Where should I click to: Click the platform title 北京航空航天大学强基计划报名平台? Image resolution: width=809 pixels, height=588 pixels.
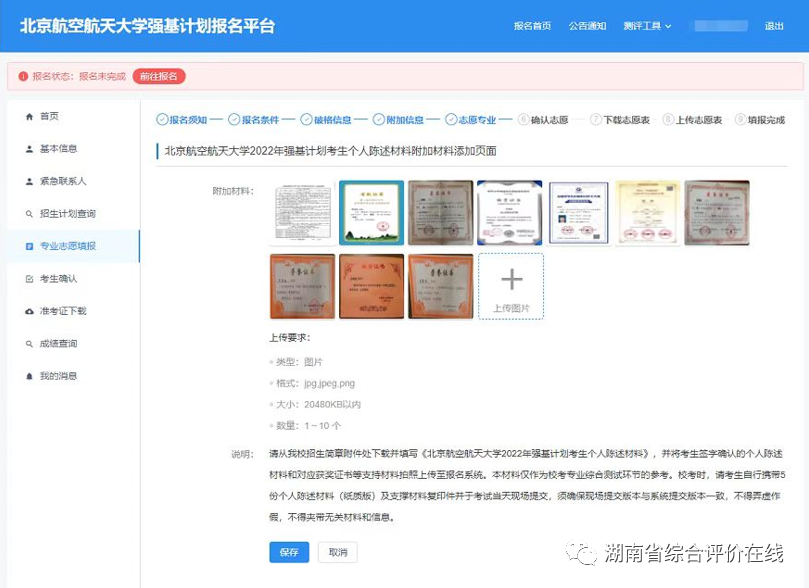[147, 26]
